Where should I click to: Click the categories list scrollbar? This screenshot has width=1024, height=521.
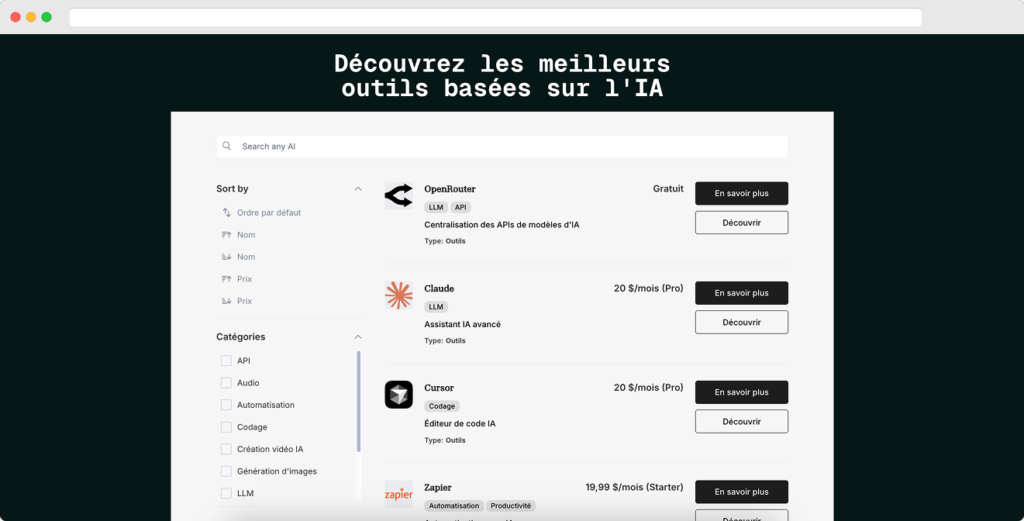pos(358,400)
